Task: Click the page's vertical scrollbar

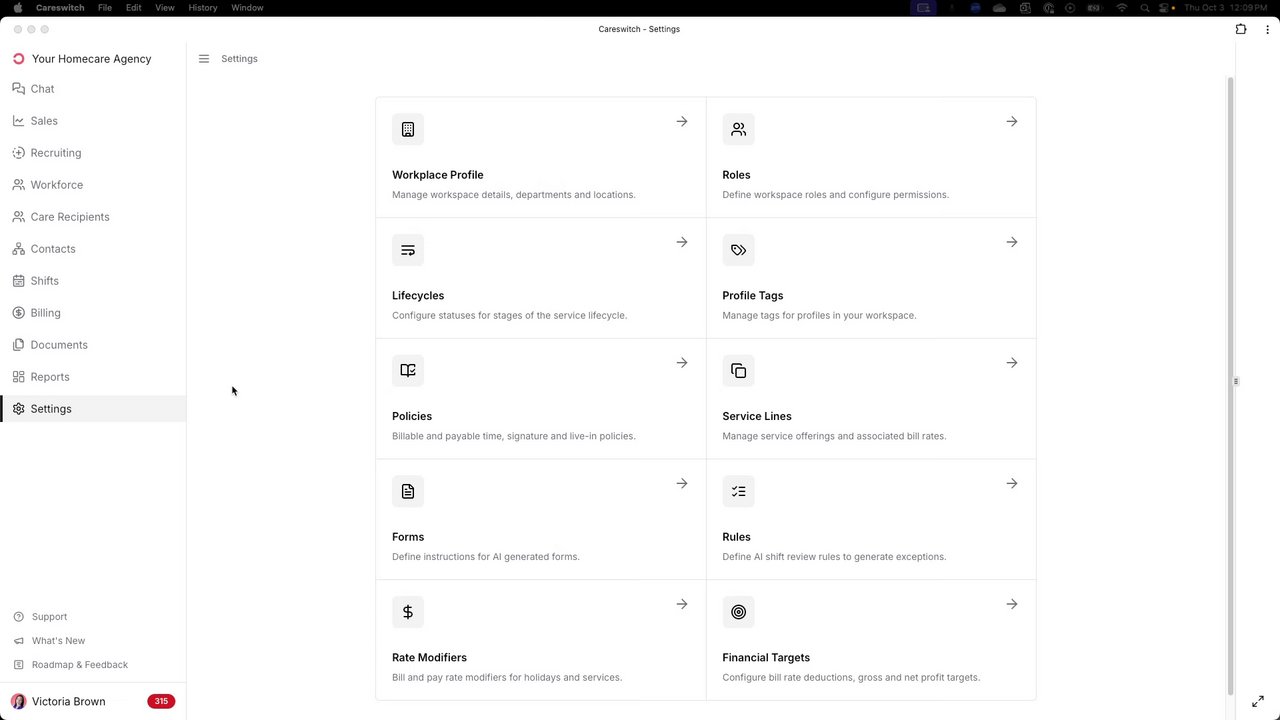Action: (1230, 380)
